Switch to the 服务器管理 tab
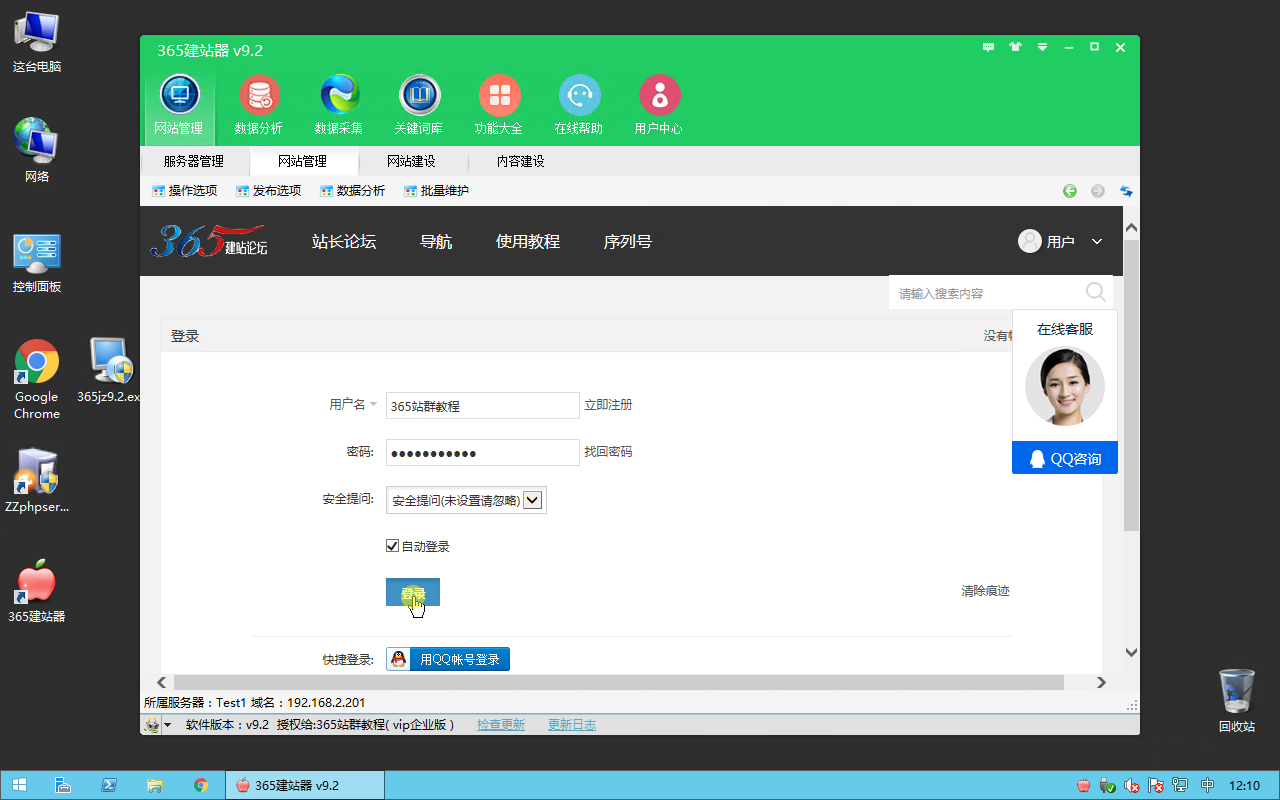The image size is (1280, 800). [x=194, y=161]
